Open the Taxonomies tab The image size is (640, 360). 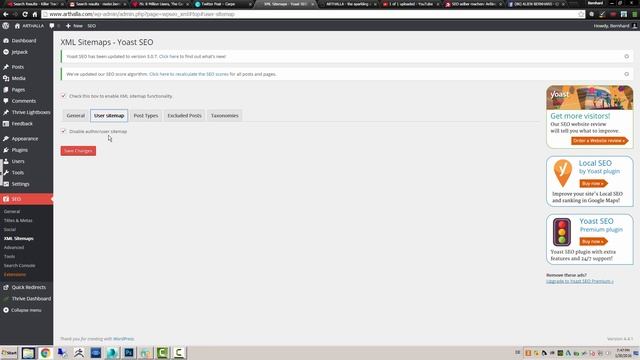[224, 116]
